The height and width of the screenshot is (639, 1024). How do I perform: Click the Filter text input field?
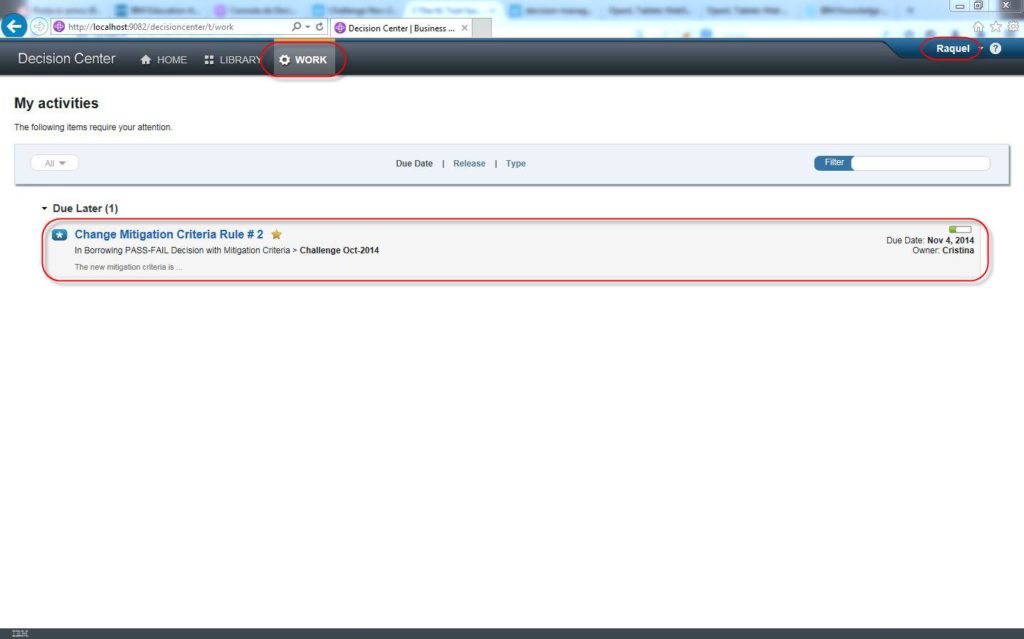pos(919,163)
